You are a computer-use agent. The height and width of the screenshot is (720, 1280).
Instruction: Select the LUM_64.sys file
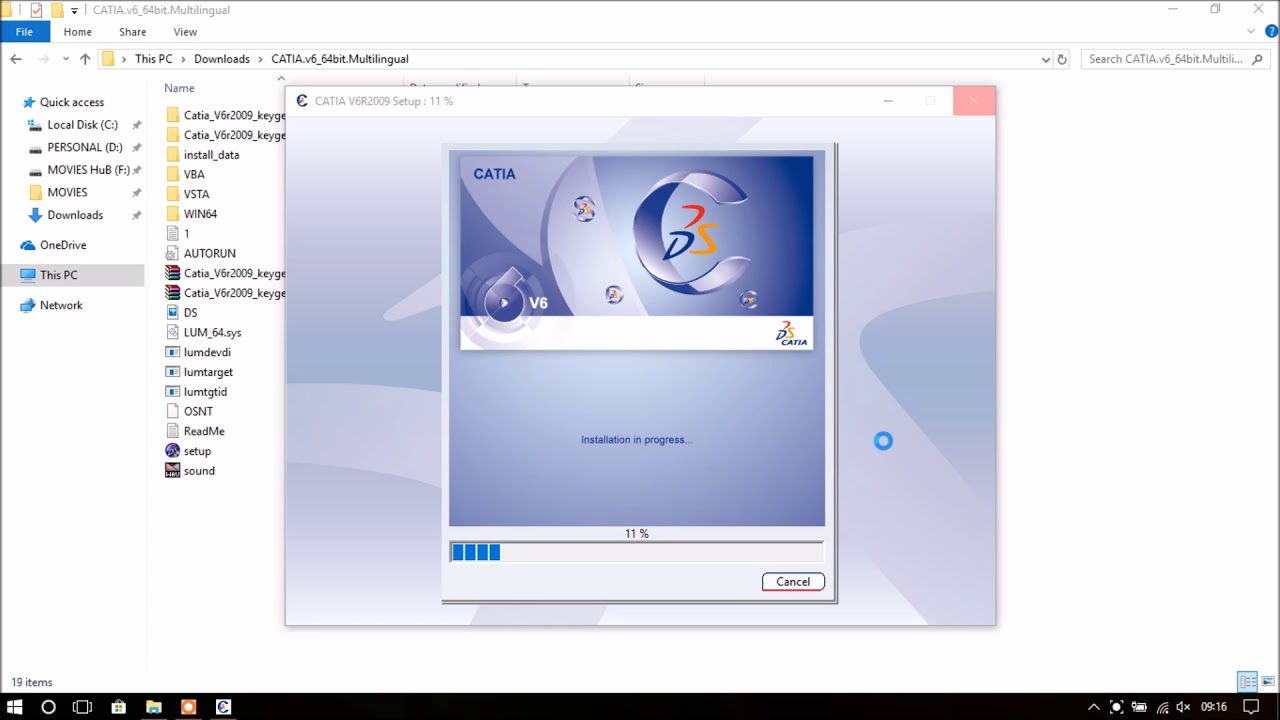point(212,332)
